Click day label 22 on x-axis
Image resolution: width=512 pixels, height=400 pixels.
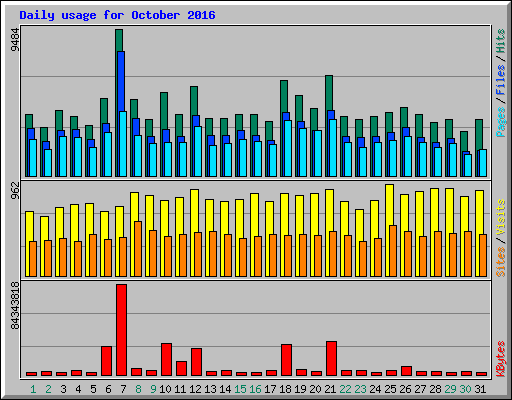pos(345,389)
